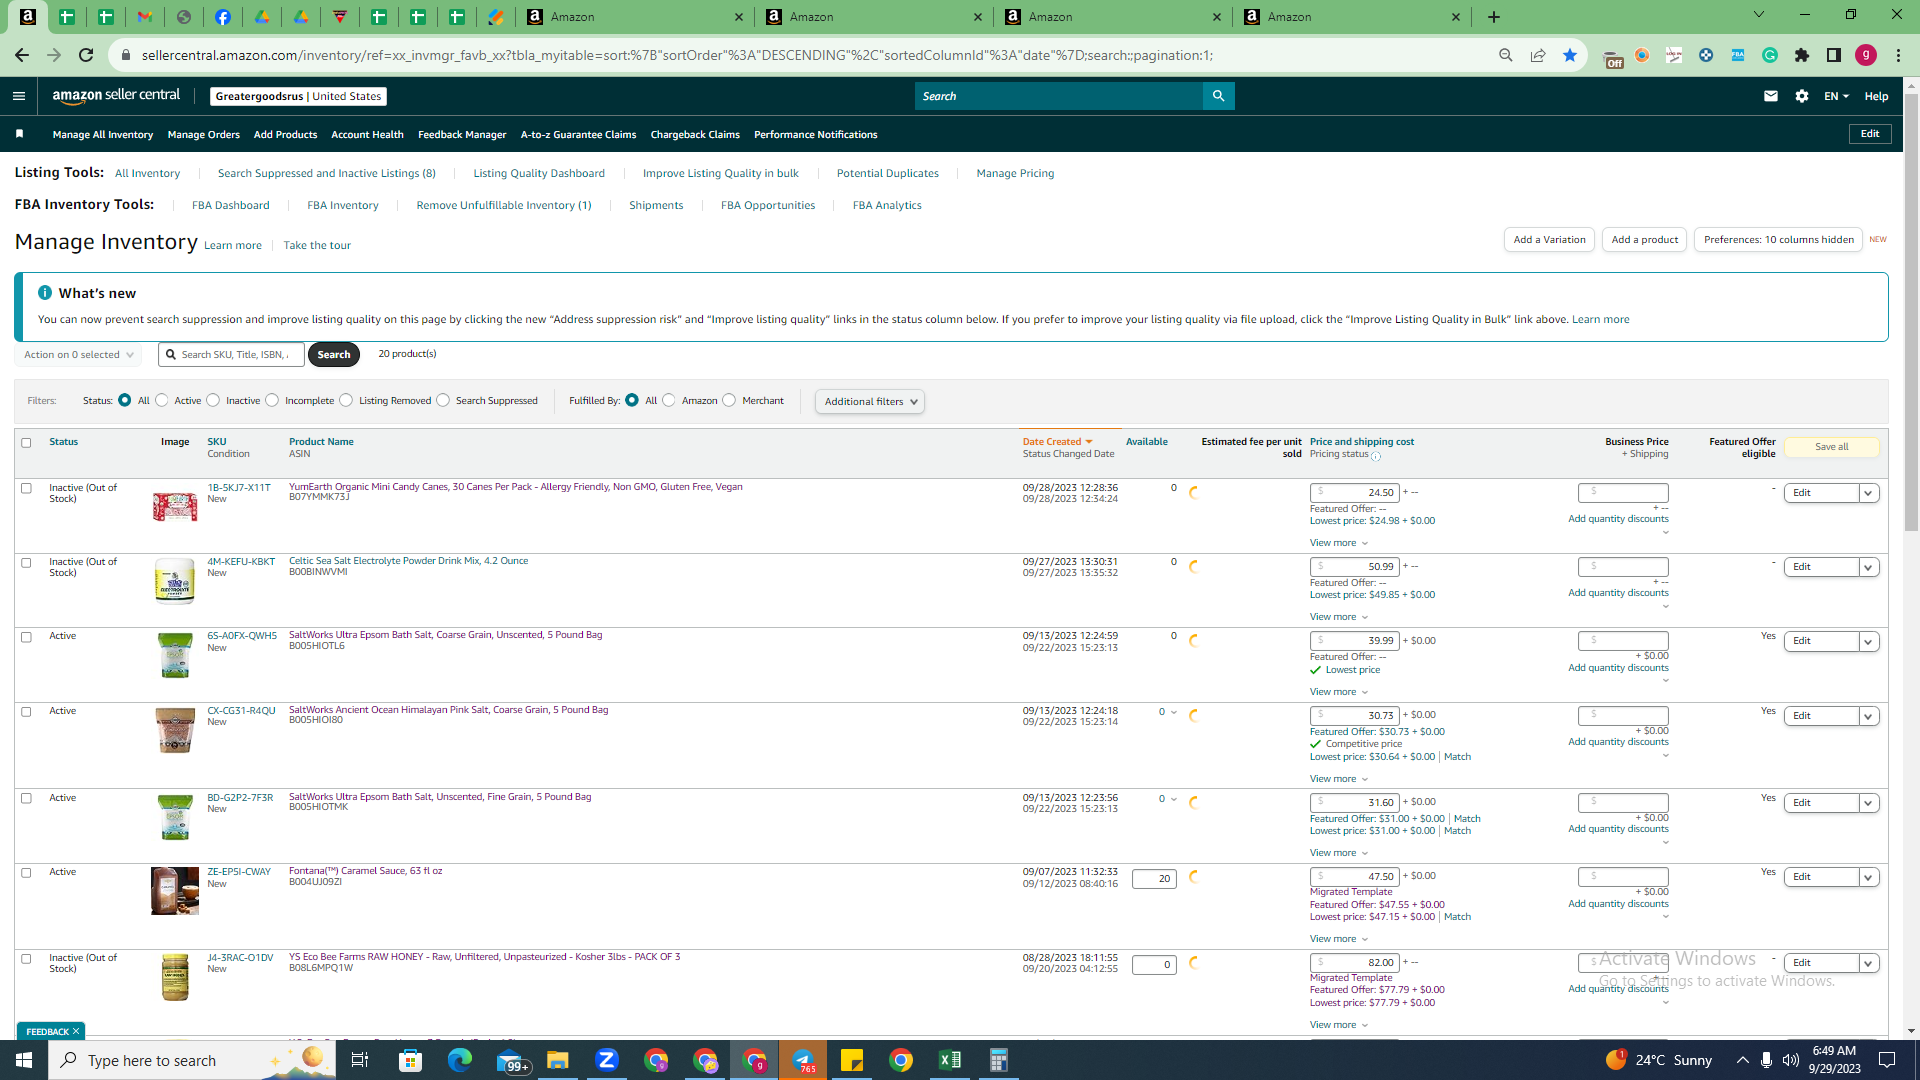This screenshot has height=1080, width=1920.
Task: Open the Additional filters dropdown
Action: [869, 401]
